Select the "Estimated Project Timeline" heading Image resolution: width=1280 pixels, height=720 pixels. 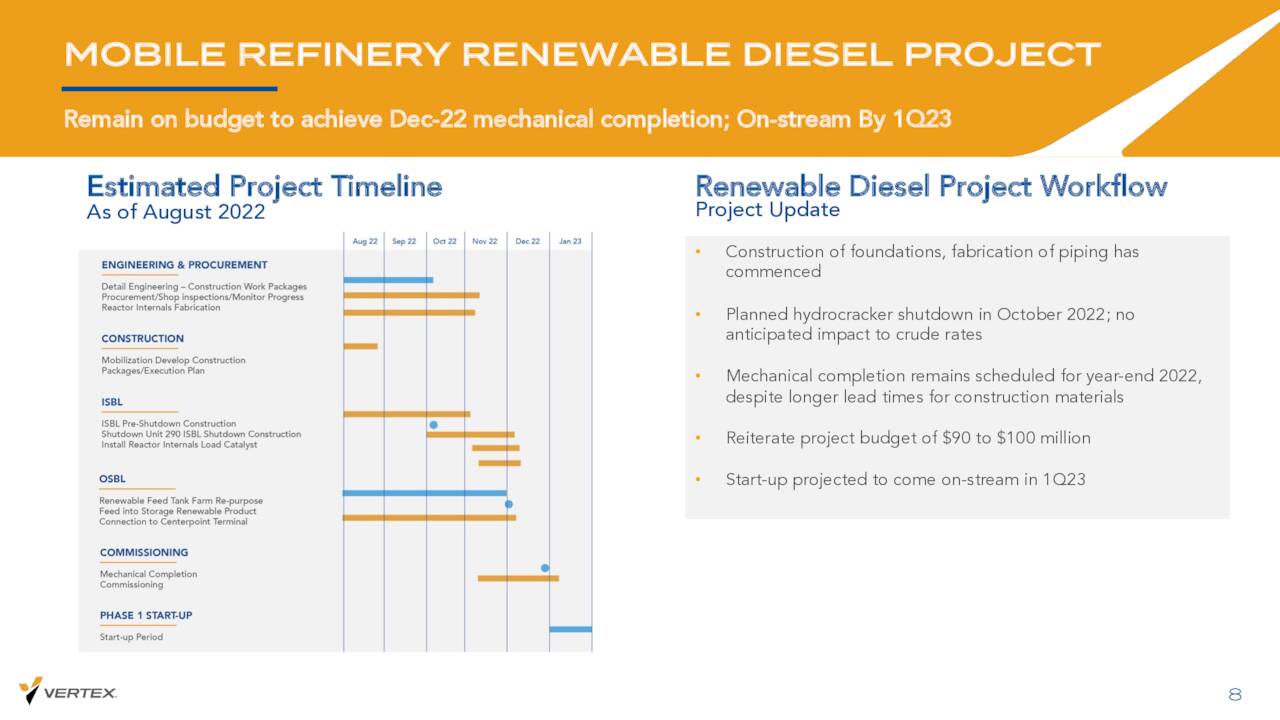pyautogui.click(x=264, y=186)
